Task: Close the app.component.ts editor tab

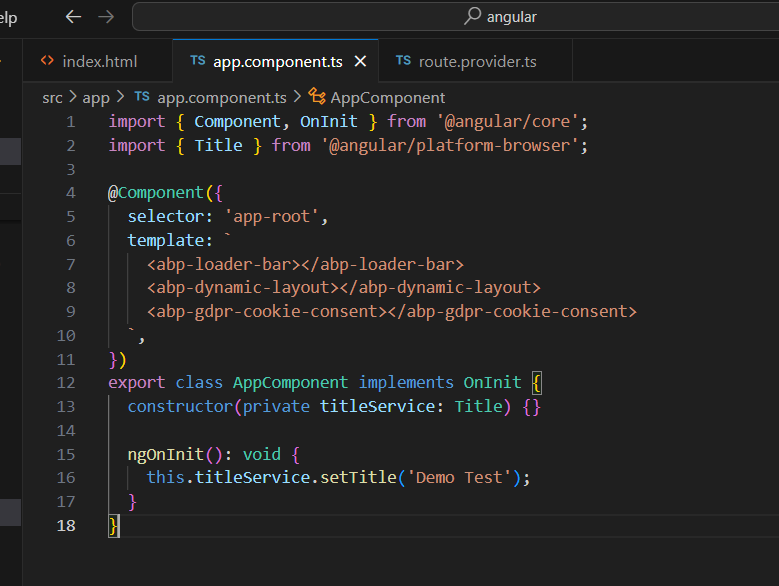Action: point(360,62)
